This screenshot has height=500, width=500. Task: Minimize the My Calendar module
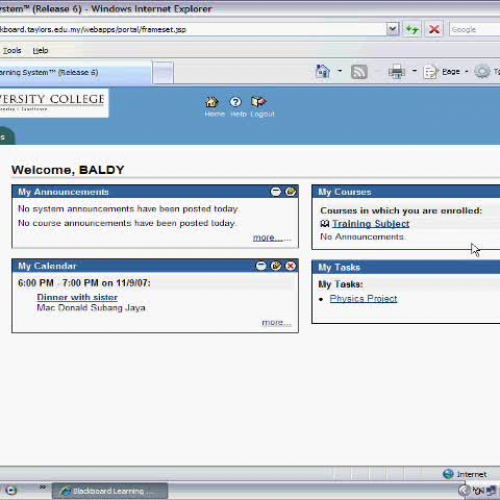pos(261,266)
